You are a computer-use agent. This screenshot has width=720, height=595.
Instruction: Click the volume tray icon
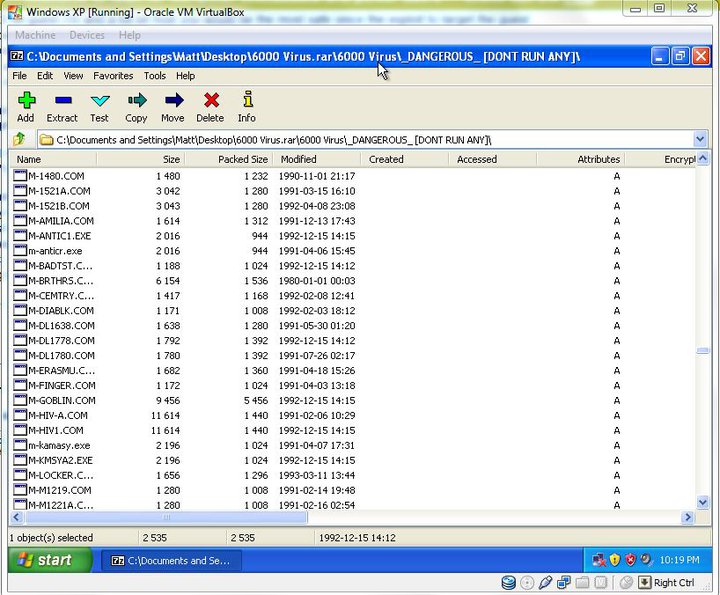[x=647, y=560]
